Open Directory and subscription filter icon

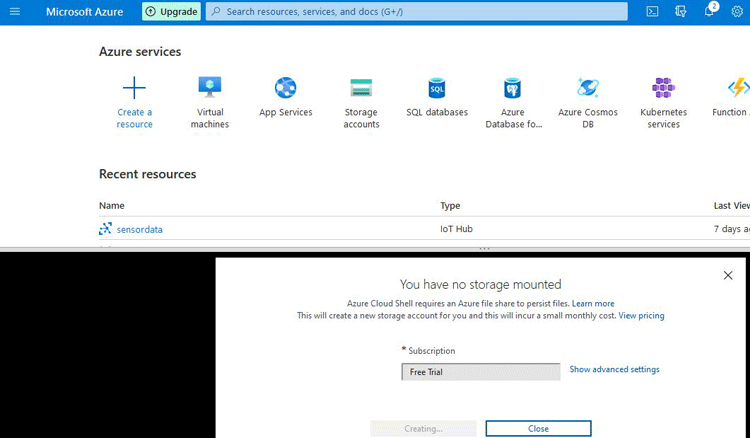coord(681,11)
